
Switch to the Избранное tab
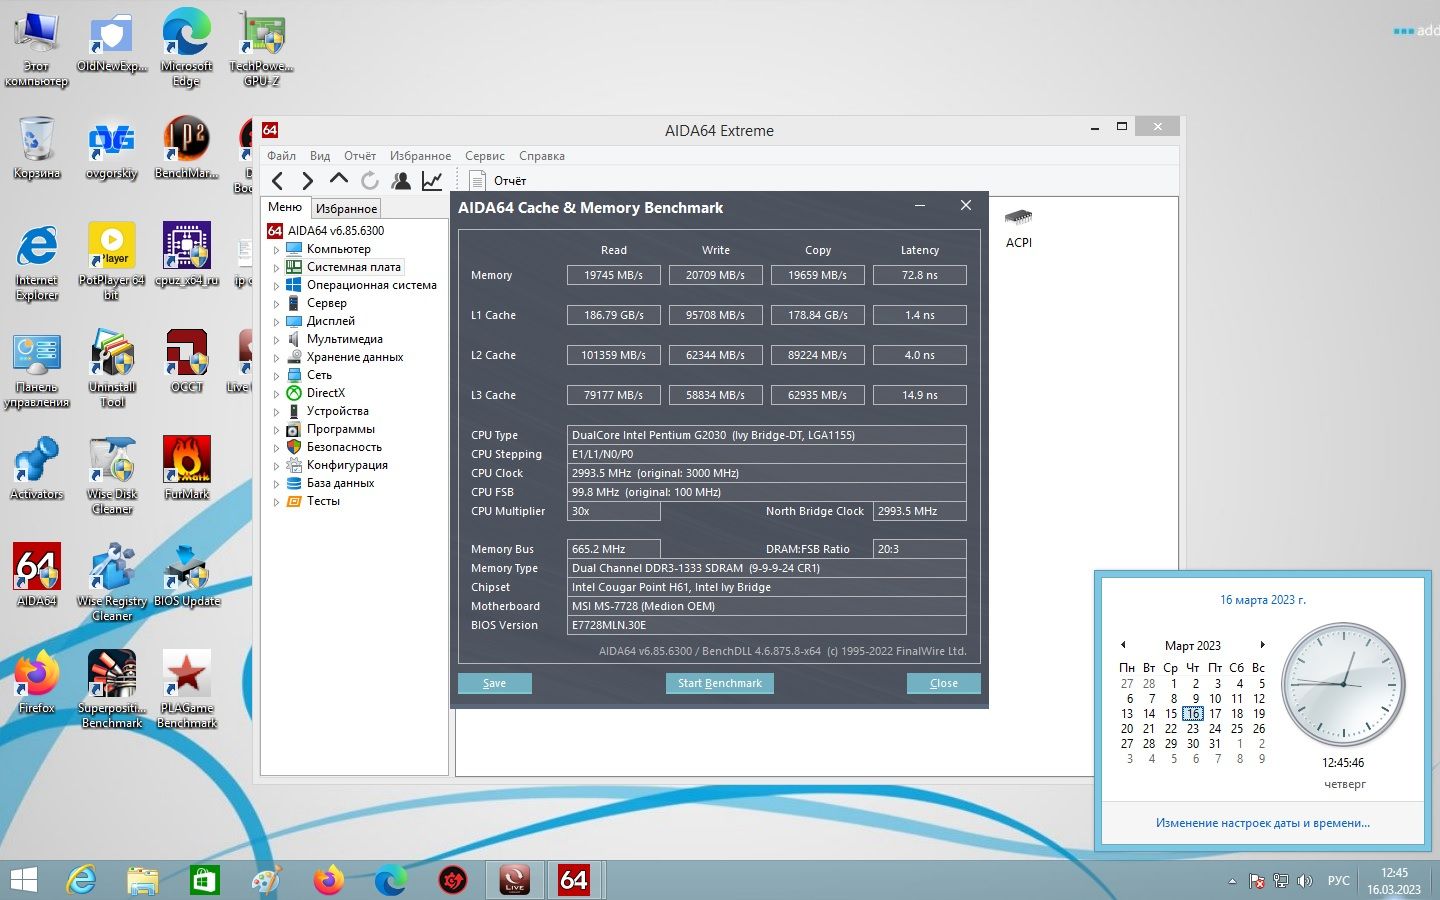(347, 209)
